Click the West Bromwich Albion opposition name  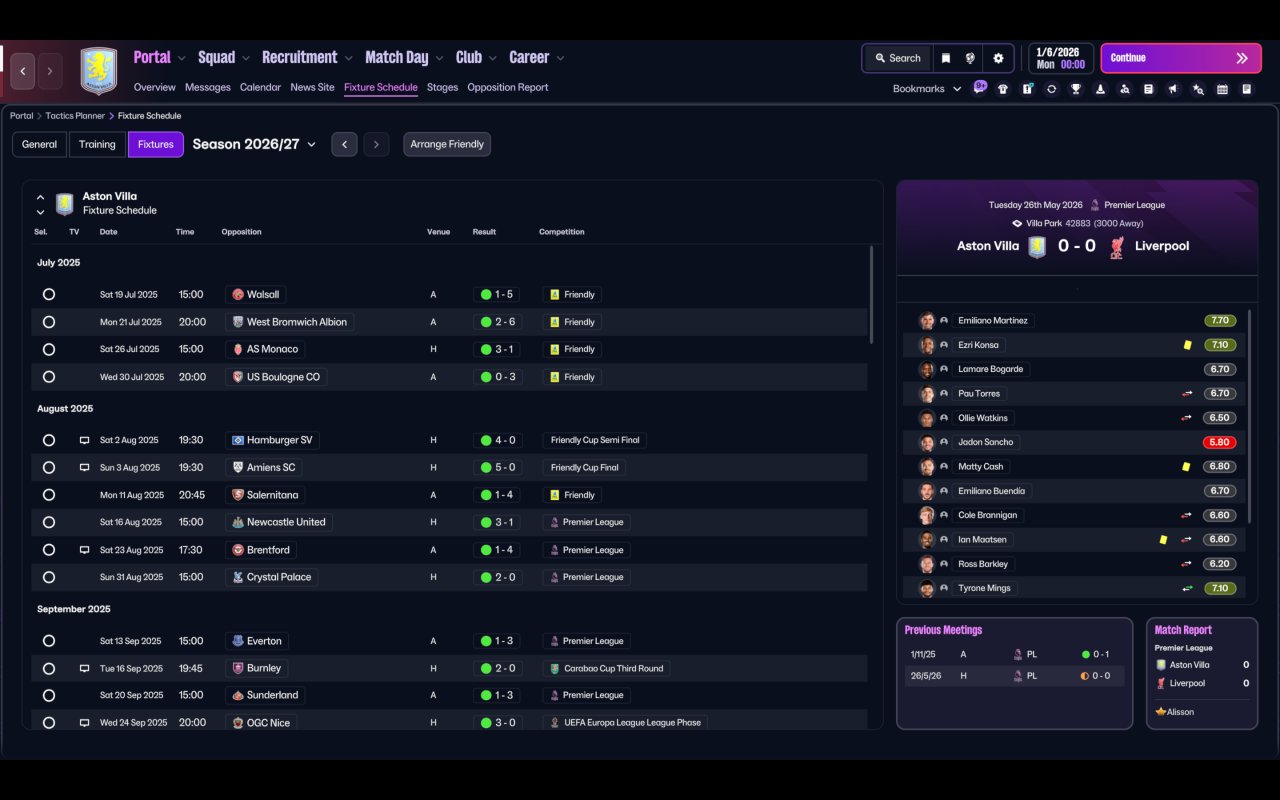(297, 322)
